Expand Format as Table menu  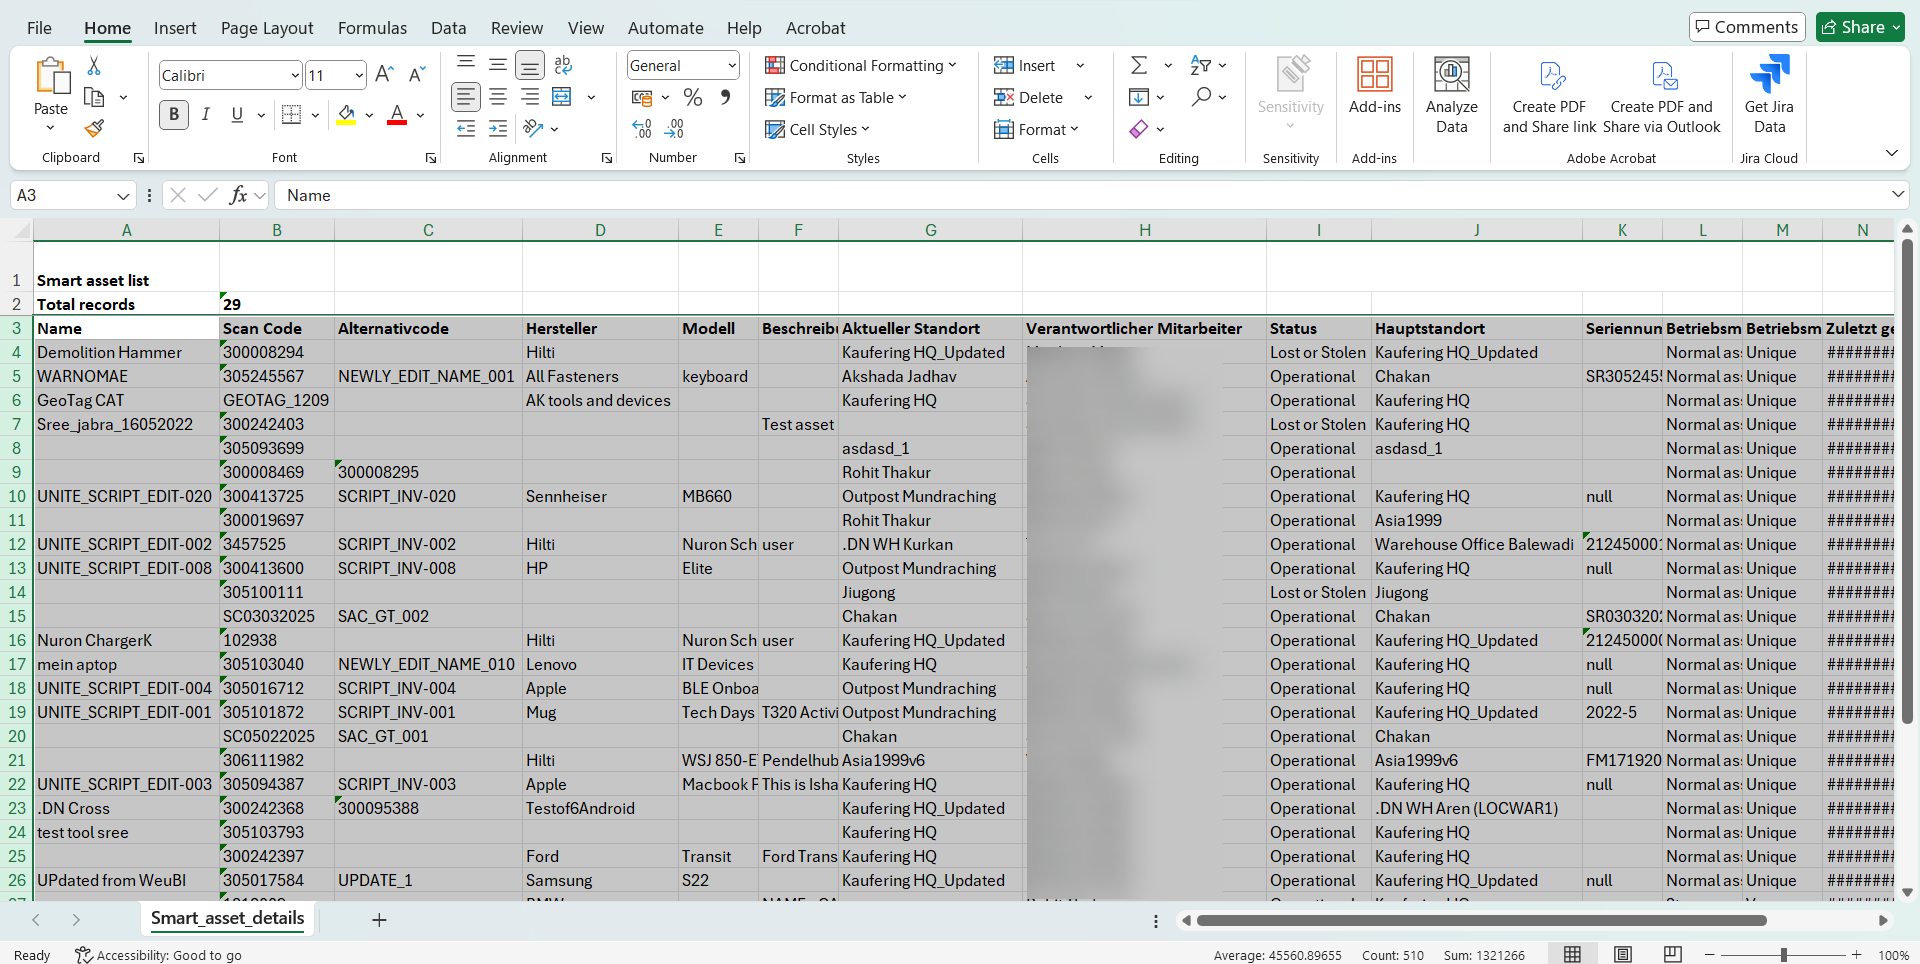coord(835,97)
